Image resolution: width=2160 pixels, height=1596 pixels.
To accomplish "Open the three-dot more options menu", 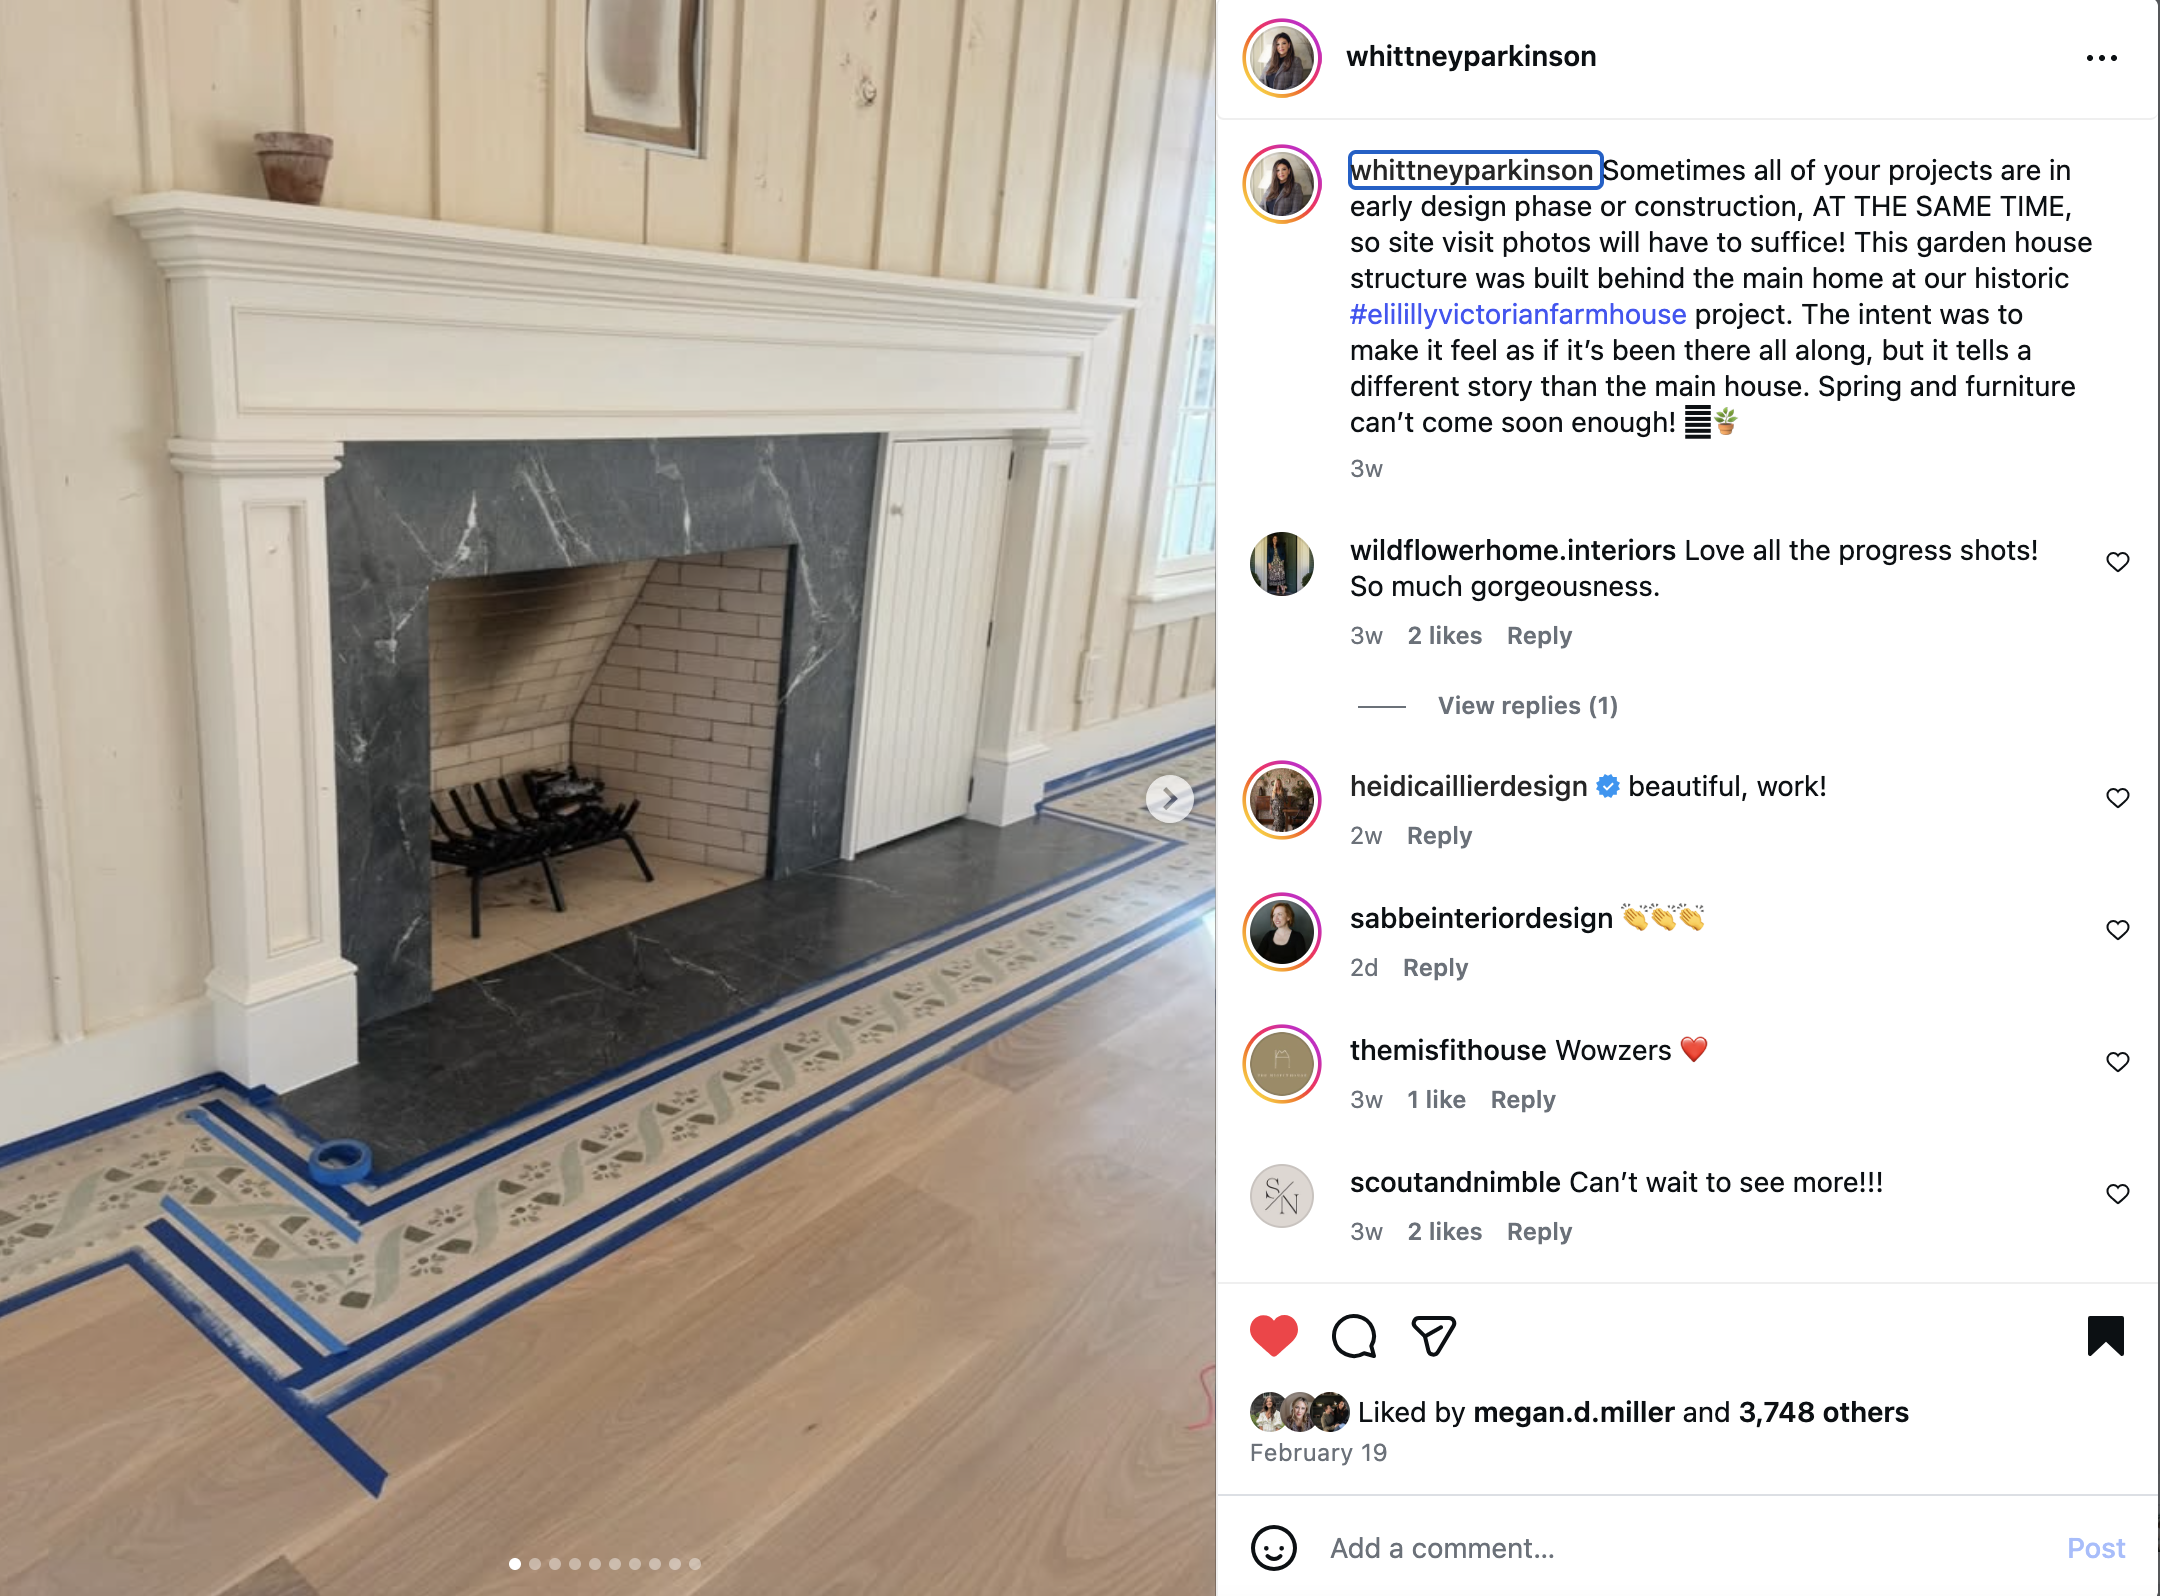I will 2102,58.
